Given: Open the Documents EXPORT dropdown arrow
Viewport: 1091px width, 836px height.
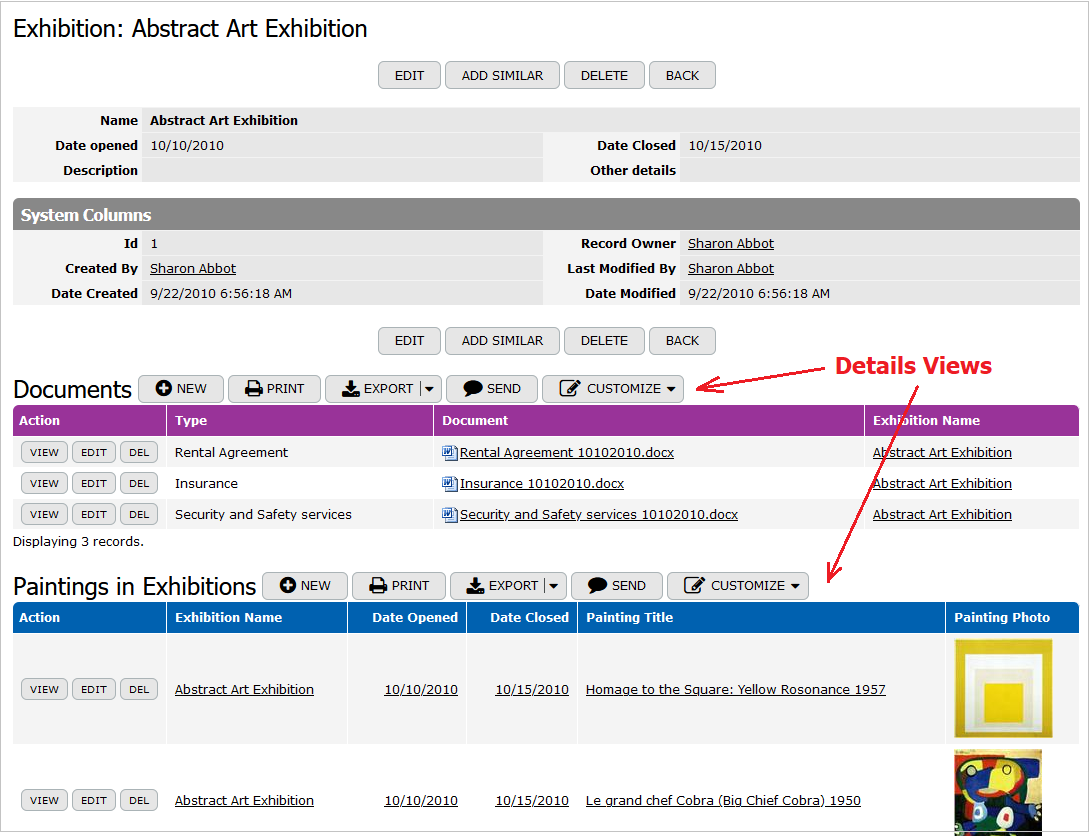Looking at the screenshot, I should pyautogui.click(x=430, y=389).
